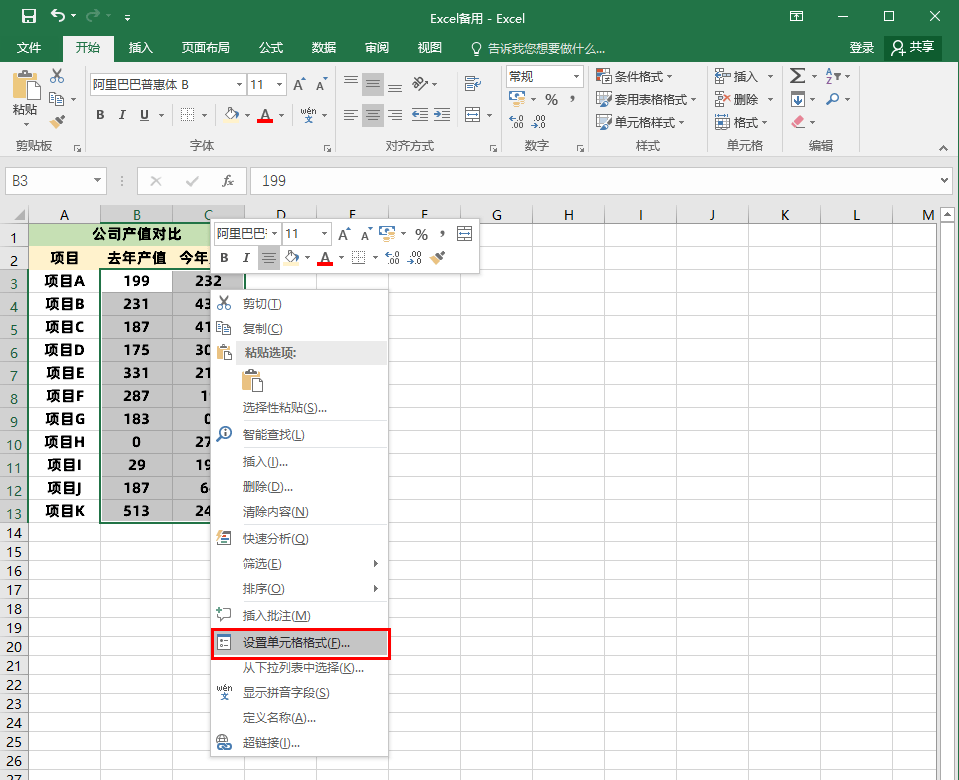Toggle Underline in the ribbon font group
Image resolution: width=959 pixels, height=780 pixels.
(144, 115)
